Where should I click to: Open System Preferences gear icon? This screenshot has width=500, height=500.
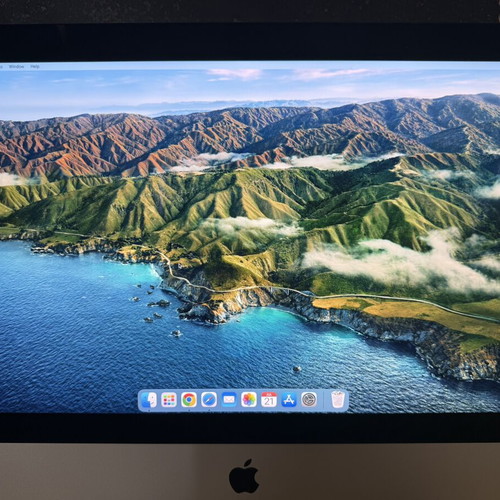click(x=309, y=400)
